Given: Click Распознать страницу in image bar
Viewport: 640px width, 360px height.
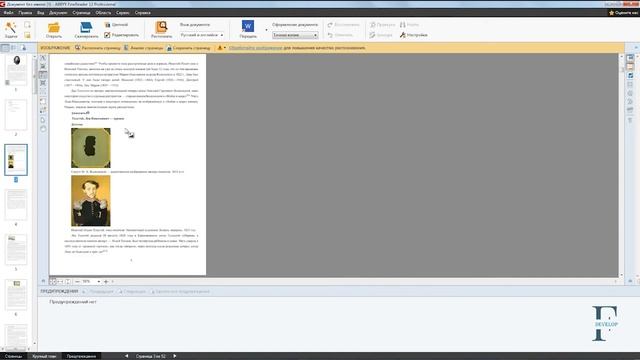Looking at the screenshot, I should click(x=98, y=48).
